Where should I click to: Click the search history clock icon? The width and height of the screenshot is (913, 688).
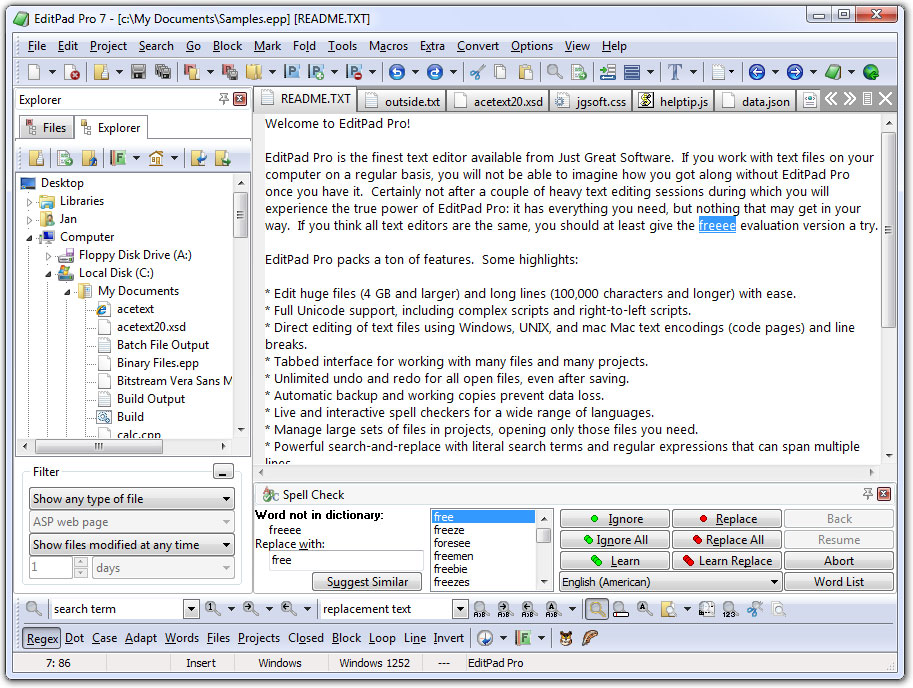pos(484,638)
